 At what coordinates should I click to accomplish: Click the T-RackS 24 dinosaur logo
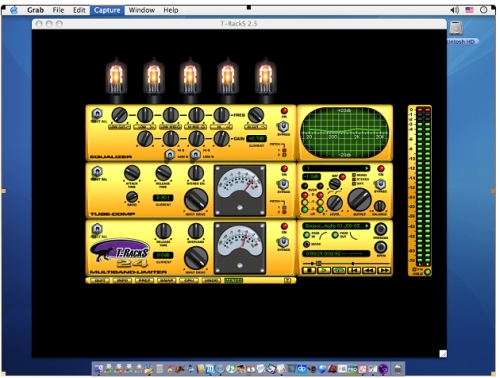[120, 252]
